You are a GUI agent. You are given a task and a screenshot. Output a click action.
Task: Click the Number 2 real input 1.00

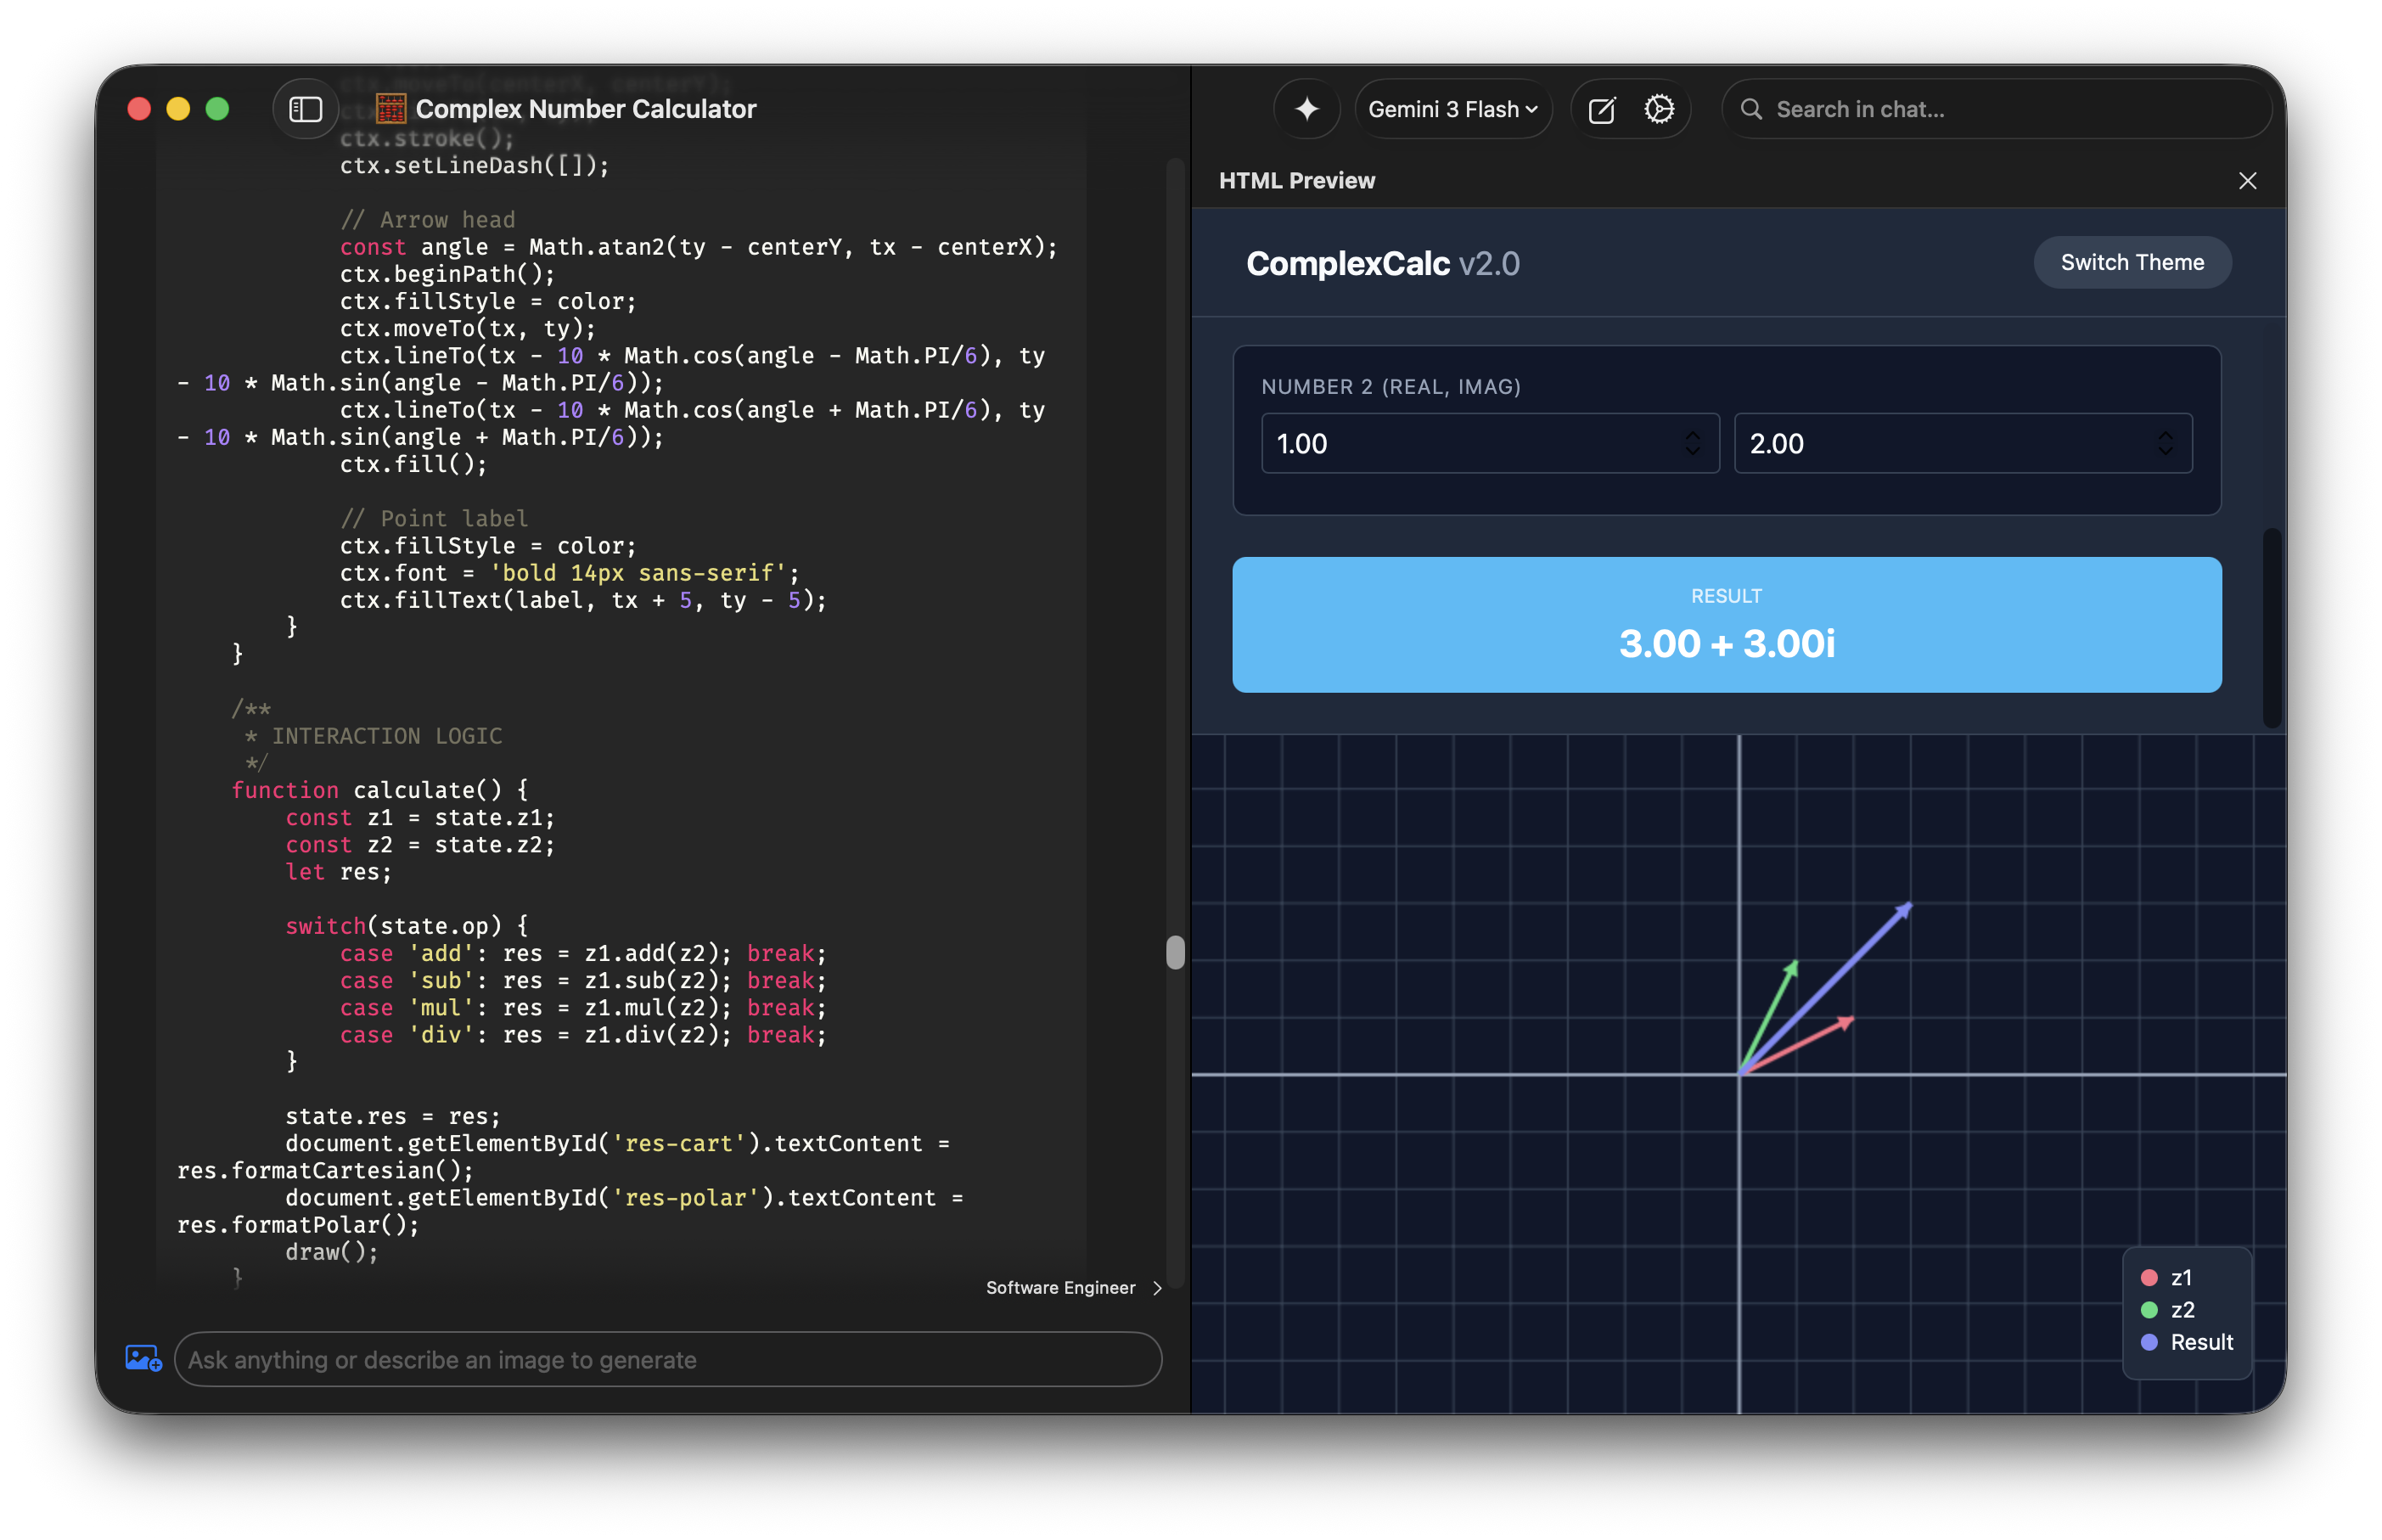point(1470,443)
